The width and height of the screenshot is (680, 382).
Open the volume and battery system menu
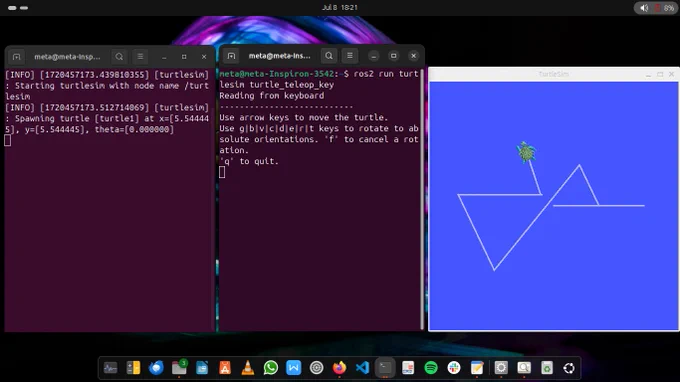coord(656,8)
